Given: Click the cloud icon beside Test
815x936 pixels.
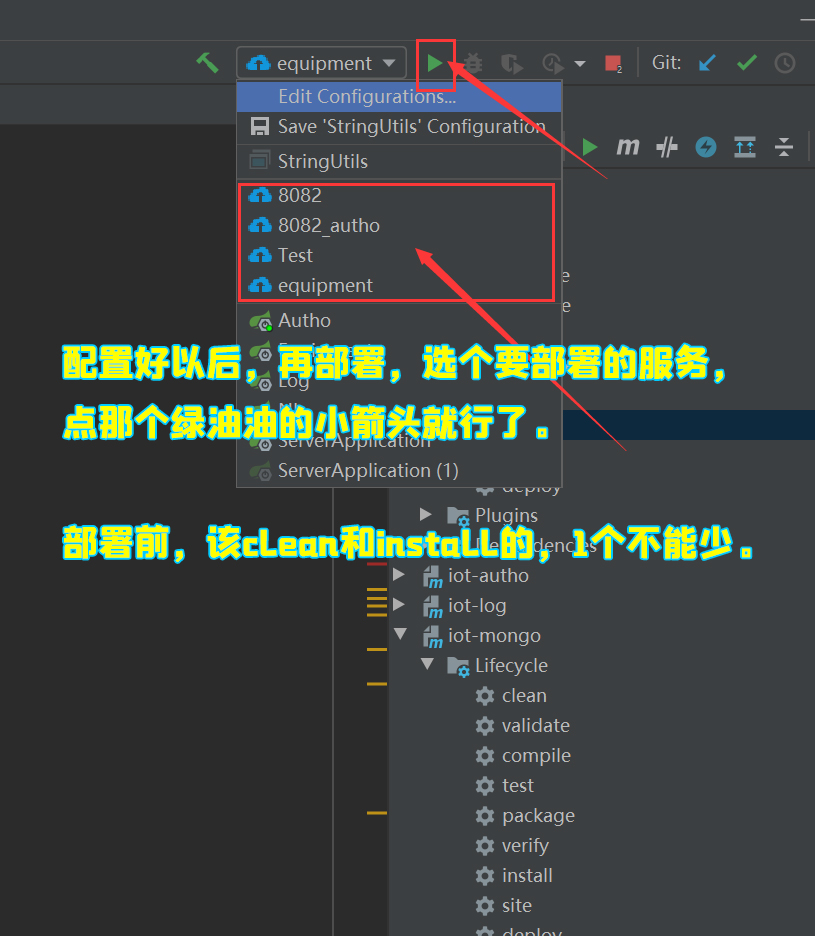Looking at the screenshot, I should [x=260, y=255].
